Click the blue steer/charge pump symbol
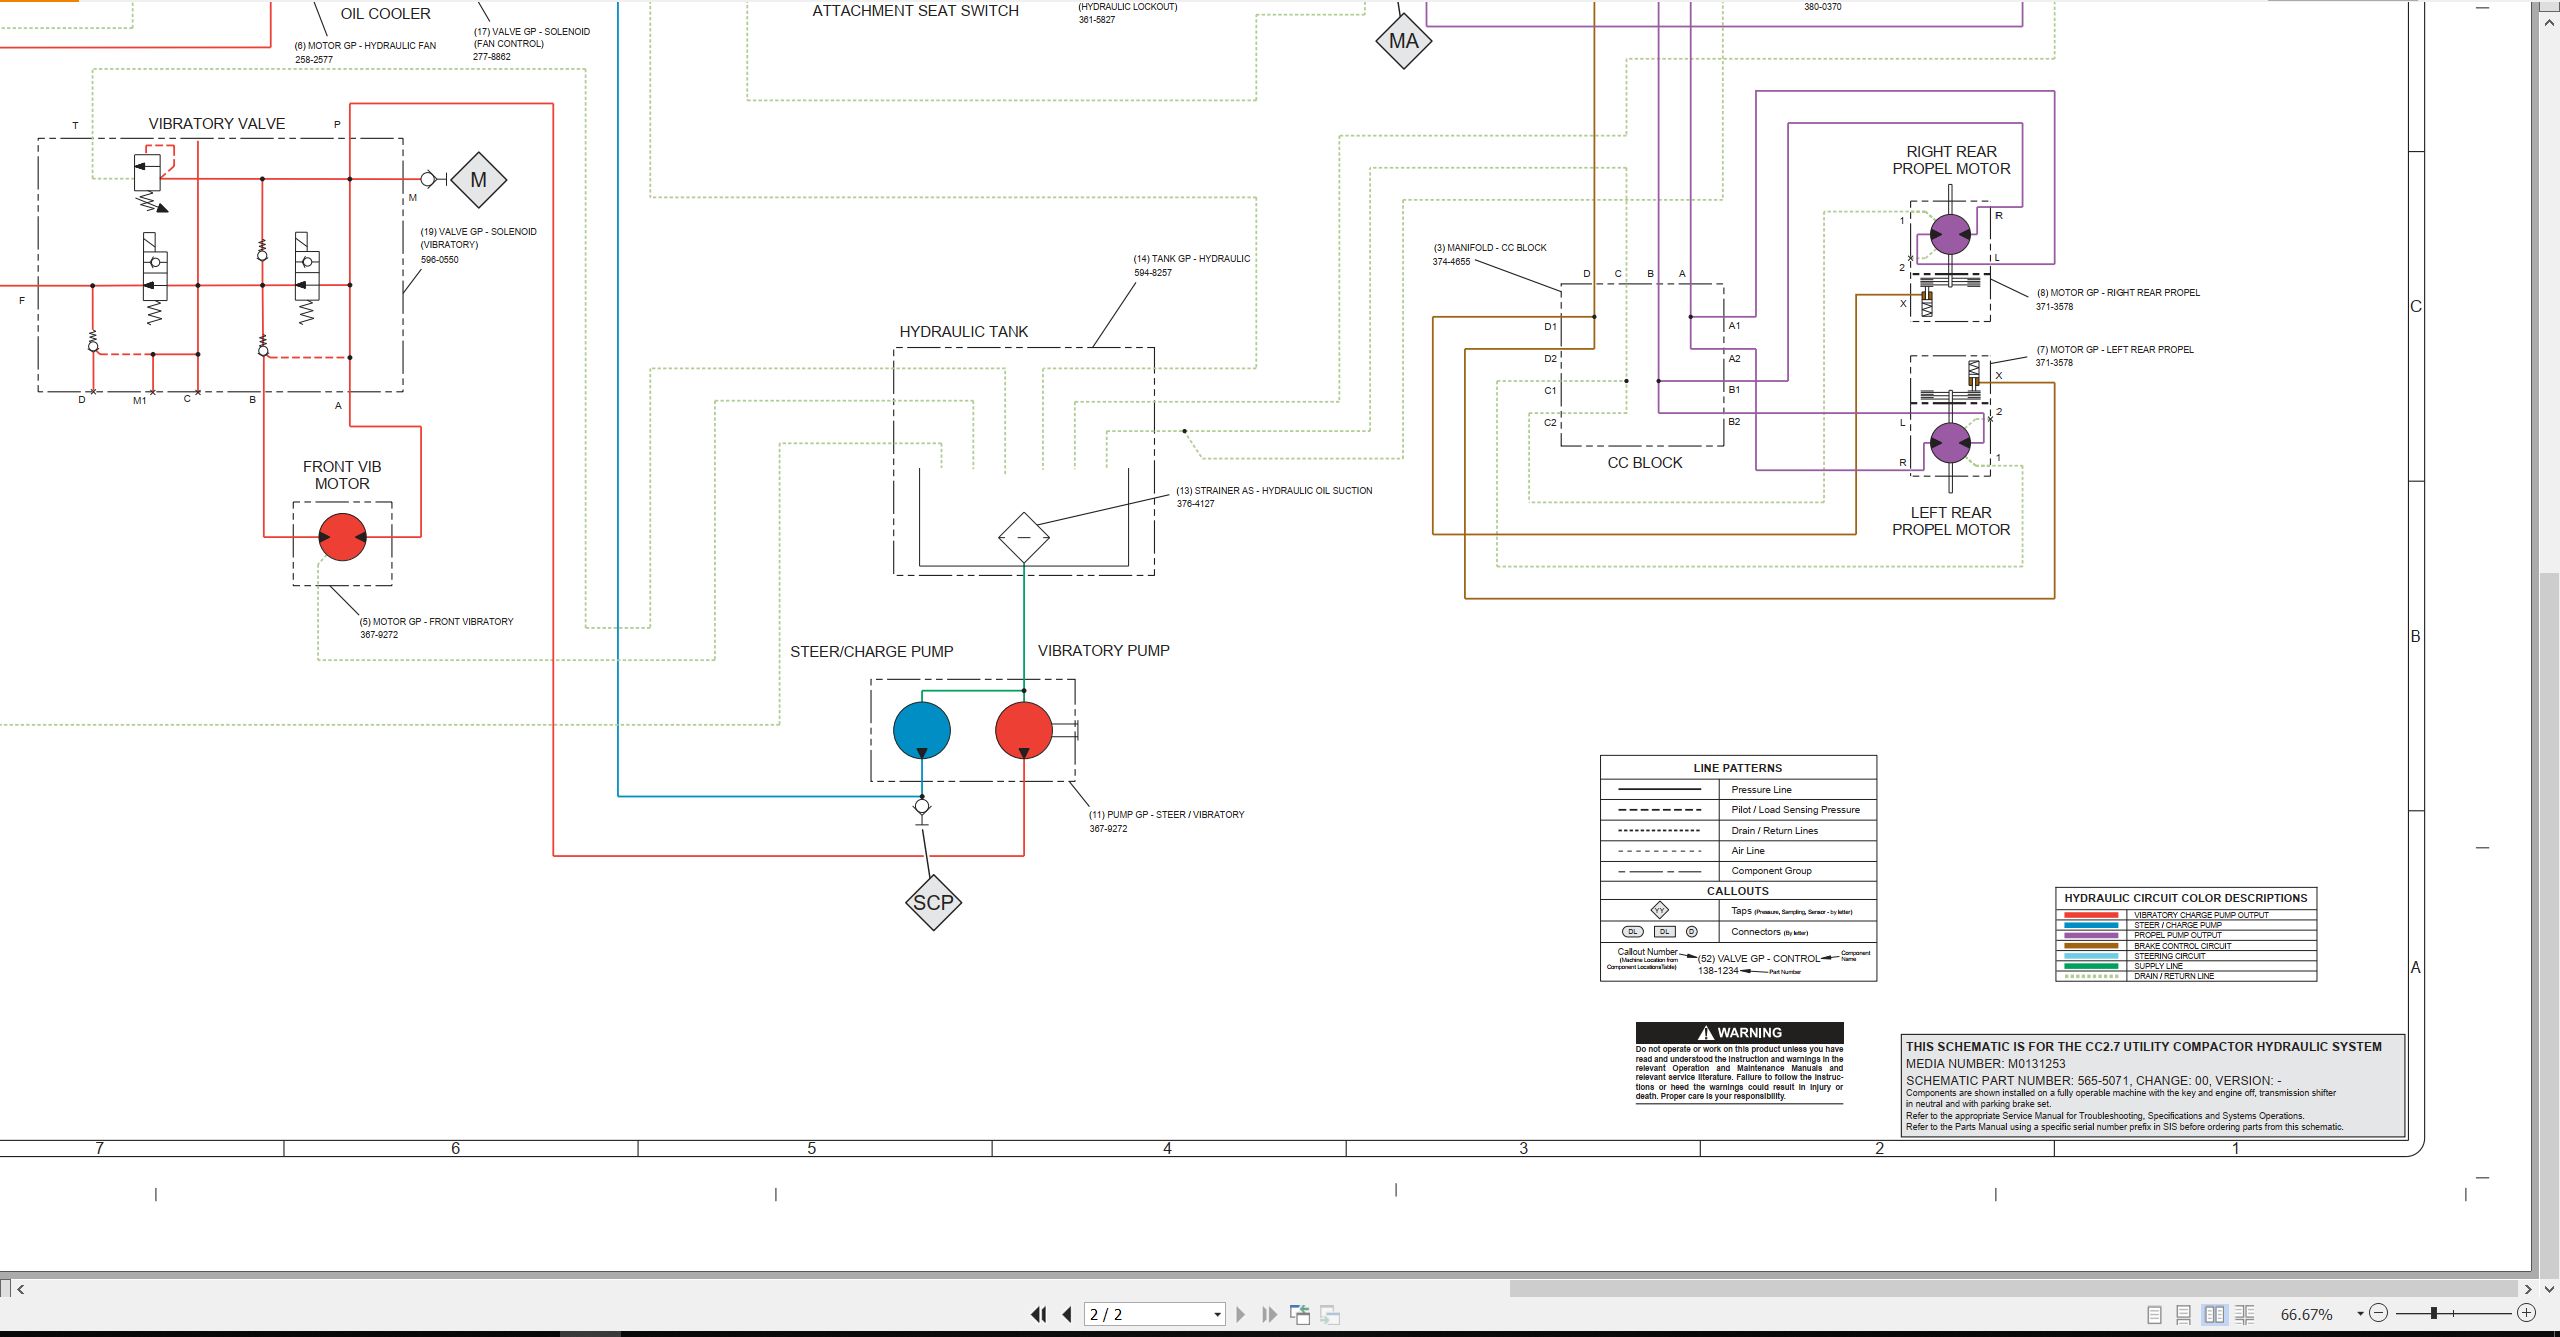 pyautogui.click(x=921, y=731)
